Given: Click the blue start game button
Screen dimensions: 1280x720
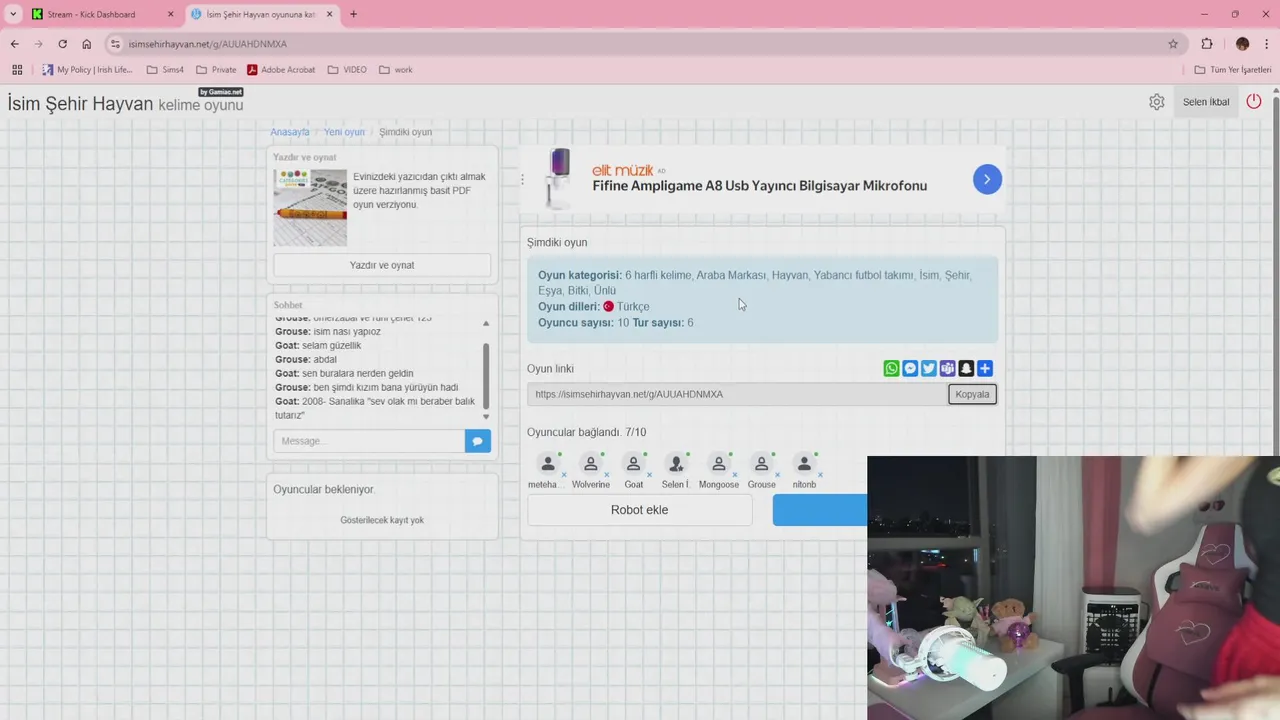Looking at the screenshot, I should (820, 510).
